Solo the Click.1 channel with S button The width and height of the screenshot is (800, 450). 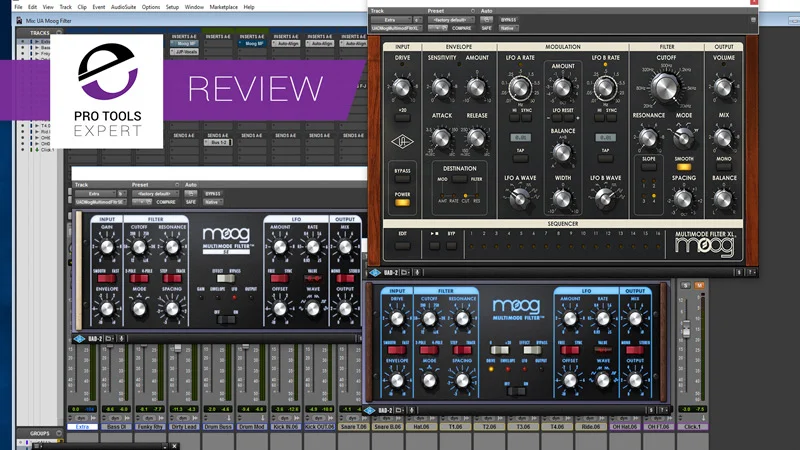686,285
